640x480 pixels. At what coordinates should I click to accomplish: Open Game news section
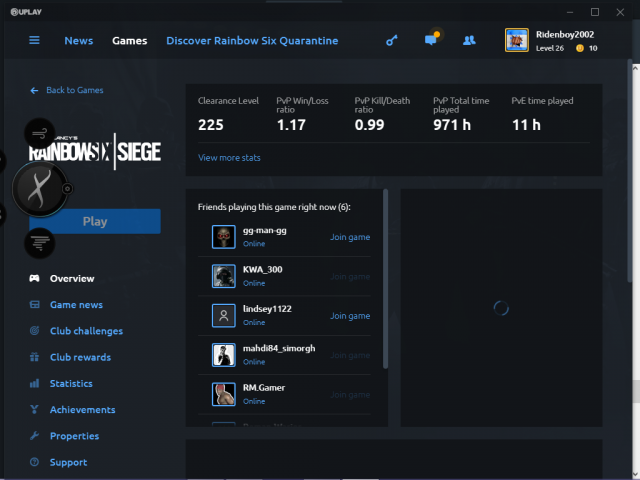[x=76, y=304]
